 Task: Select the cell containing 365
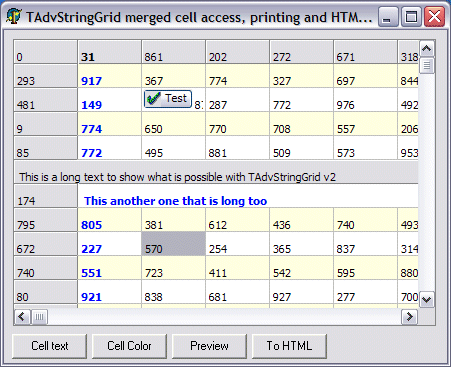coord(302,244)
